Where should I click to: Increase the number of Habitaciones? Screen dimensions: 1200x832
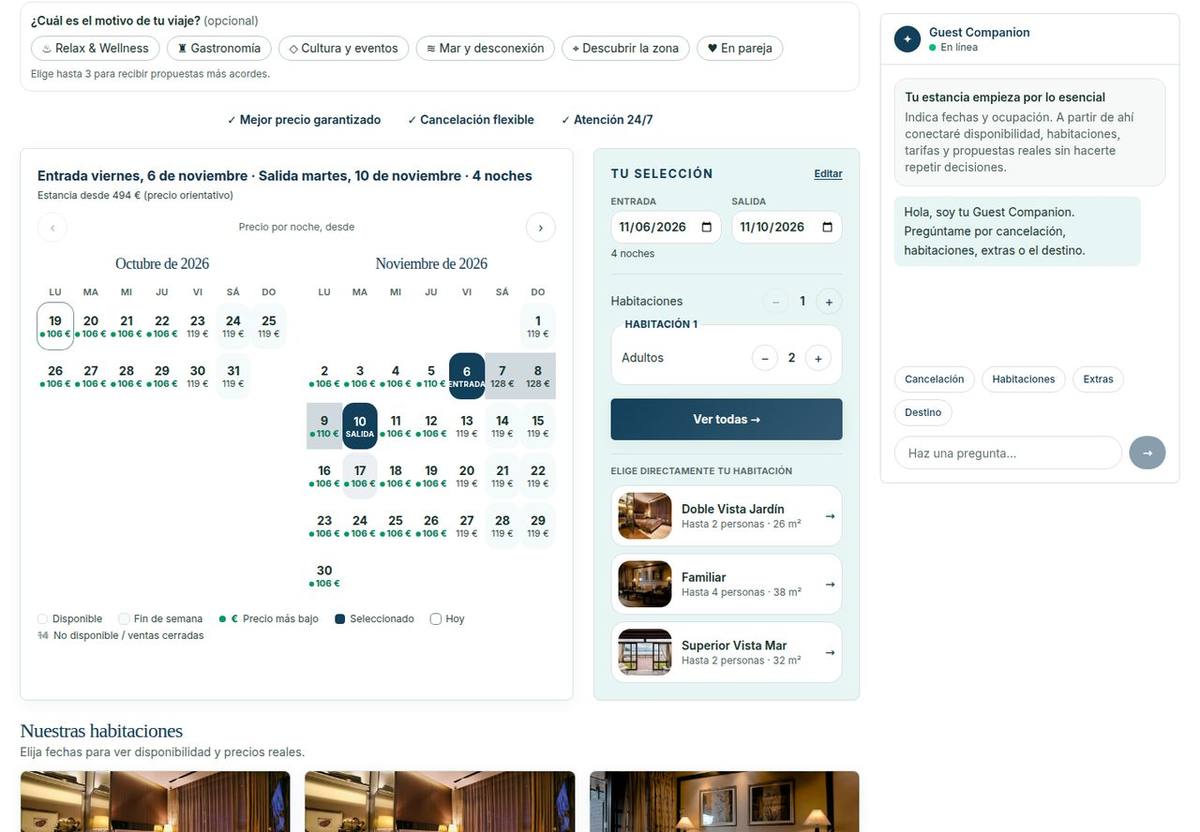pyautogui.click(x=829, y=301)
